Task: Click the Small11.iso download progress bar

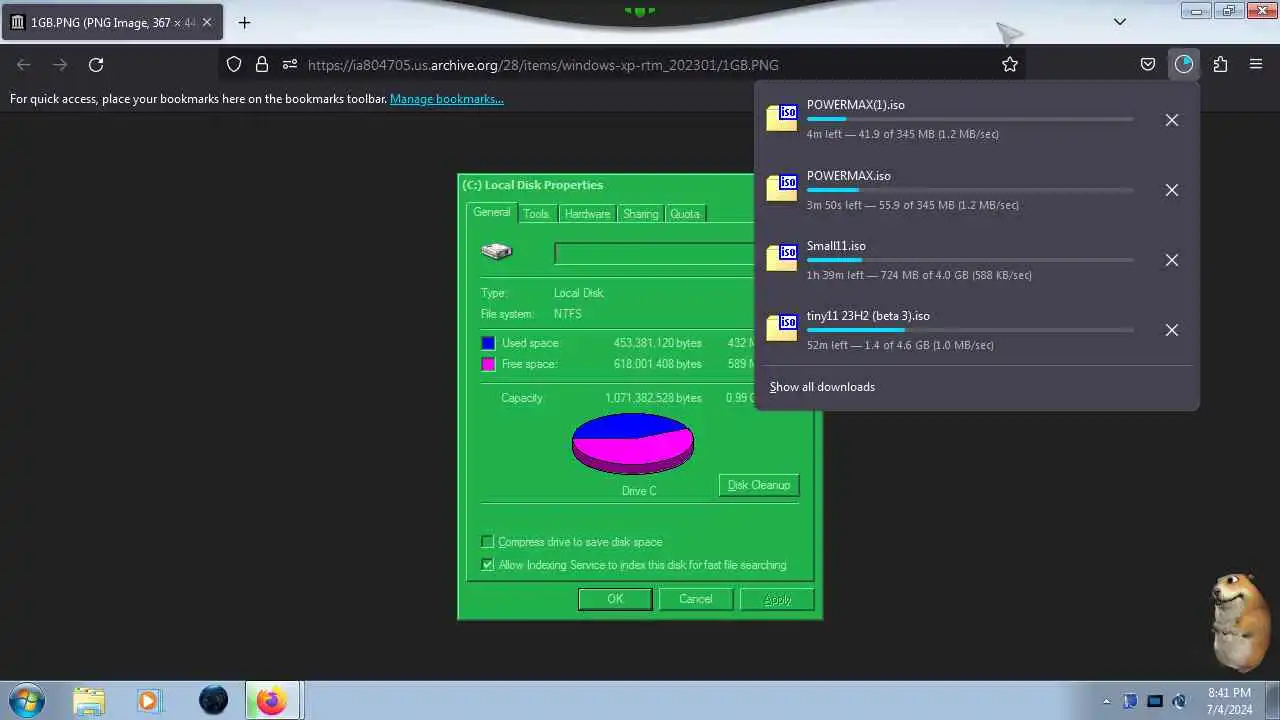Action: pyautogui.click(x=970, y=260)
